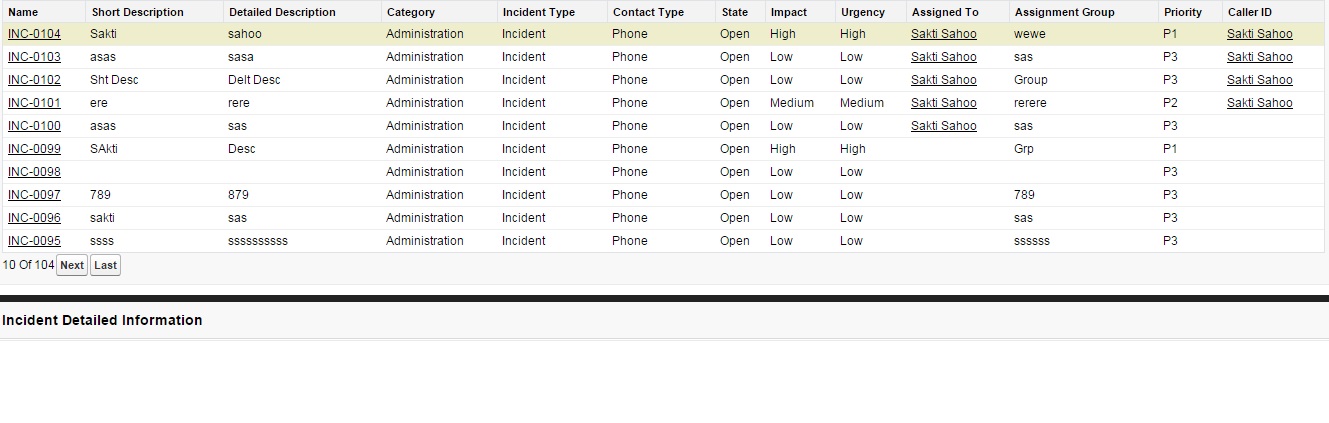
Task: Open incident INC-0097 link
Action: [34, 195]
